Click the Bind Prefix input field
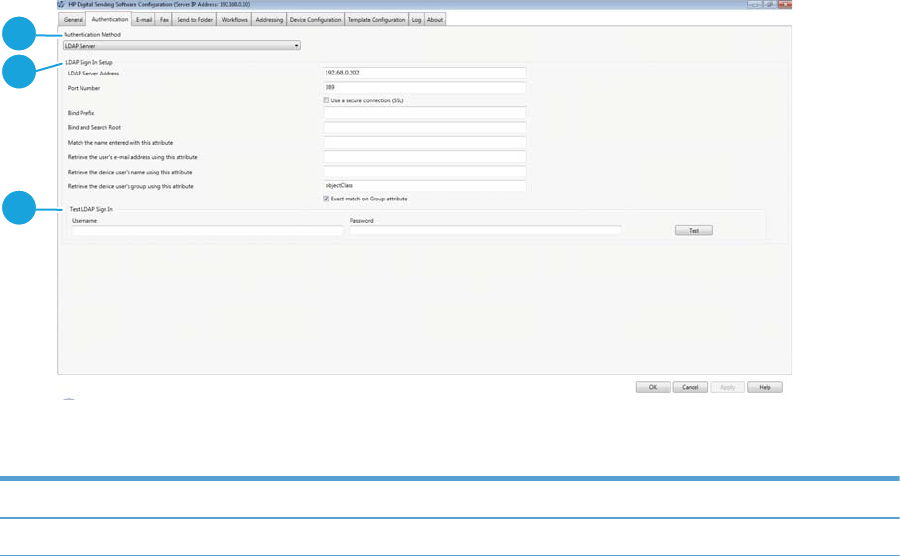Viewport: 900px width, 556px height. [425, 112]
